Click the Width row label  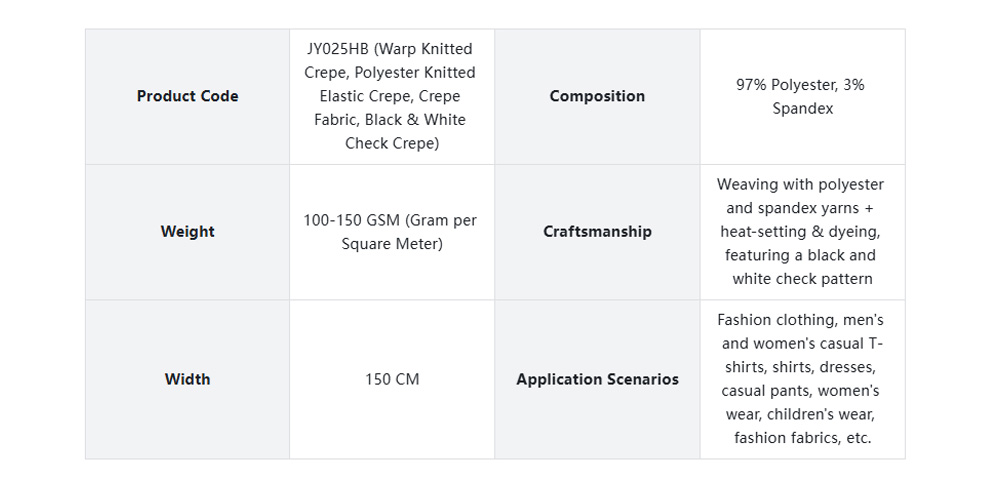pyautogui.click(x=187, y=379)
